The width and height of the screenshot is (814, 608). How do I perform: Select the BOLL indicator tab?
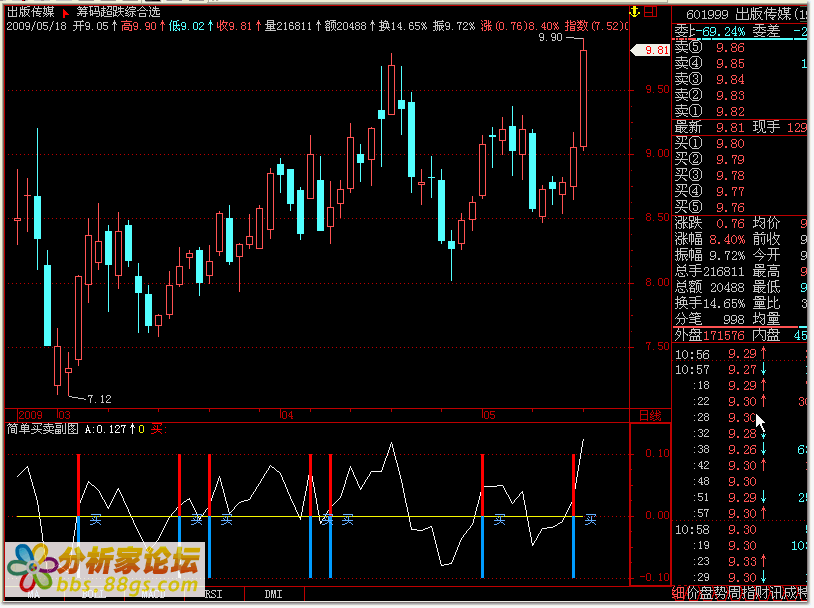[93, 595]
